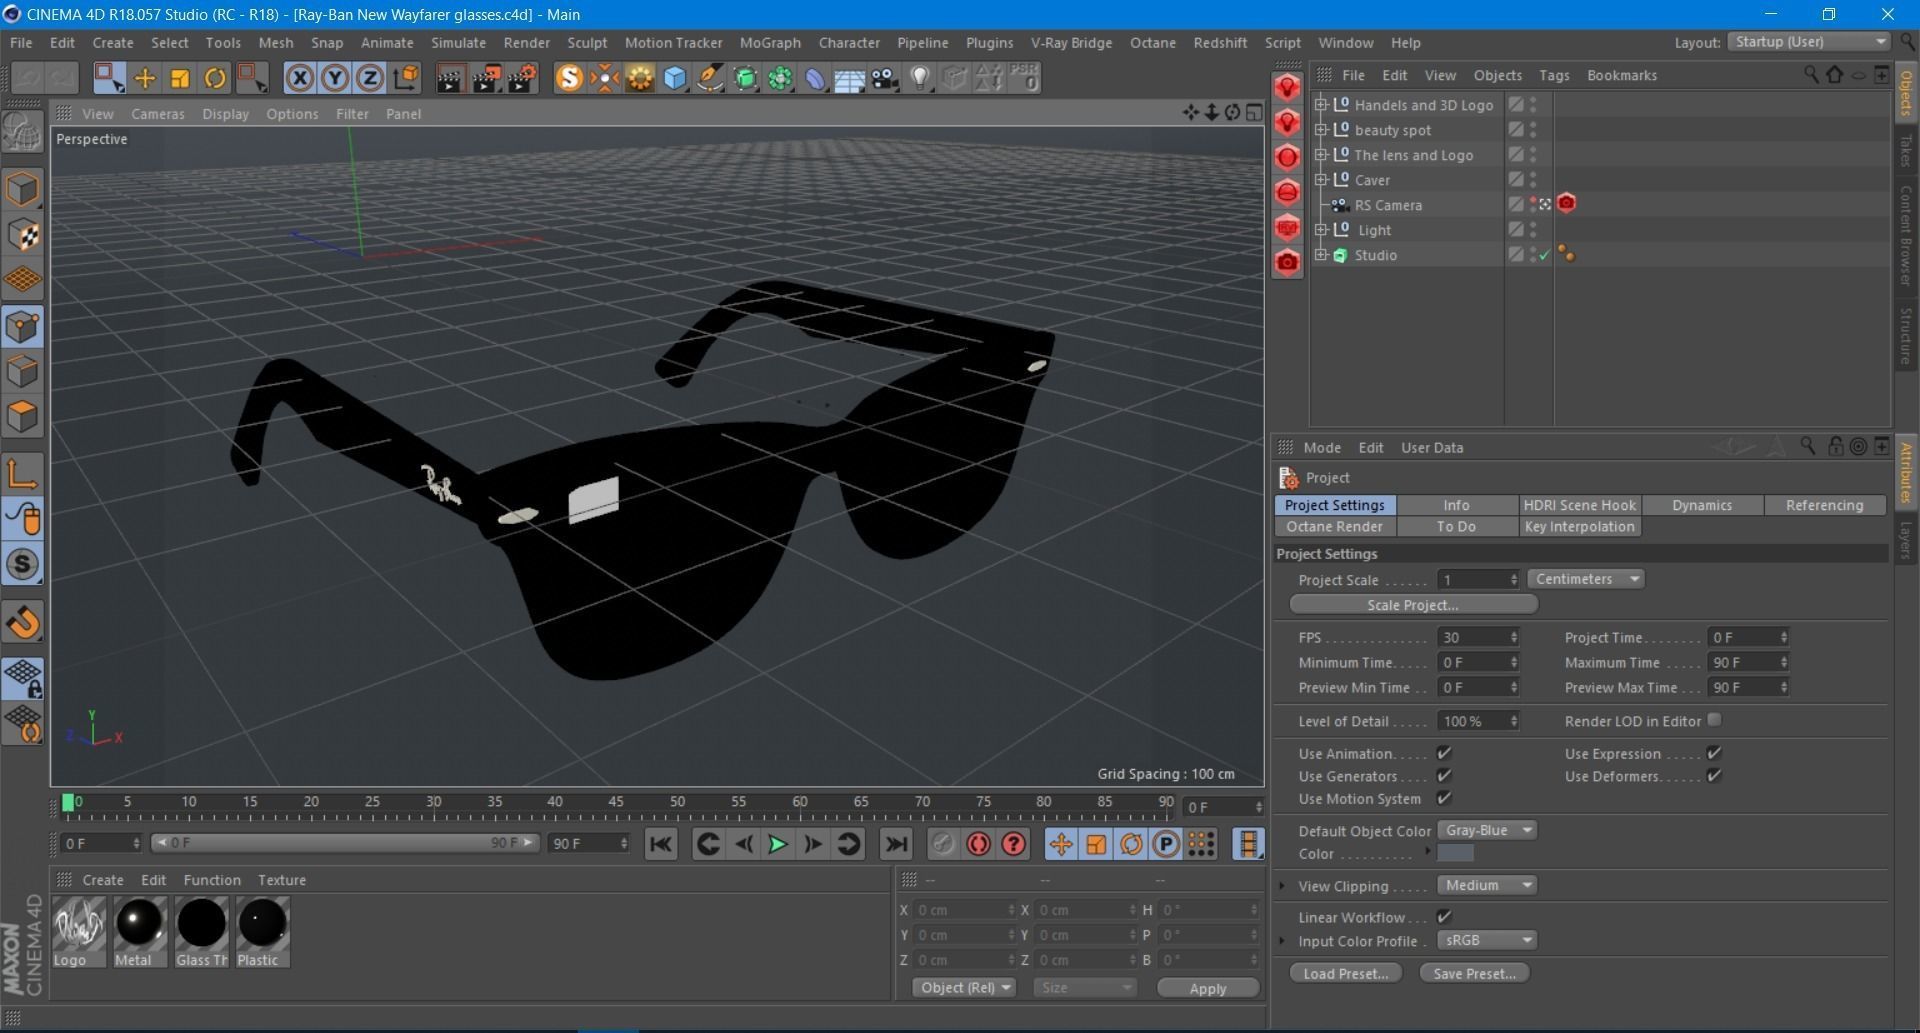Click the Floor environment object icon

point(849,78)
